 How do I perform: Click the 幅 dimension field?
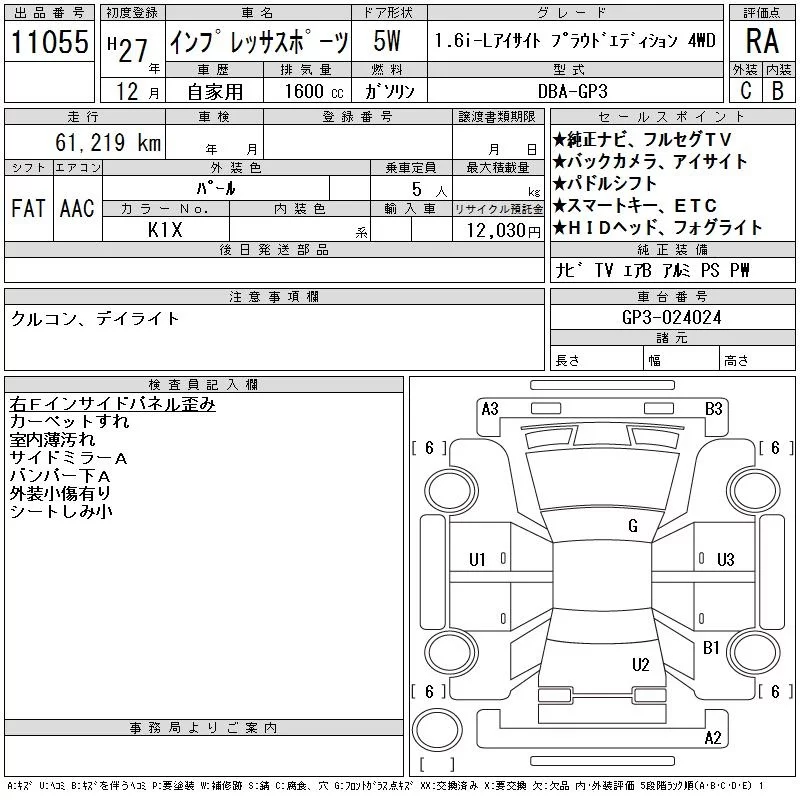click(681, 360)
